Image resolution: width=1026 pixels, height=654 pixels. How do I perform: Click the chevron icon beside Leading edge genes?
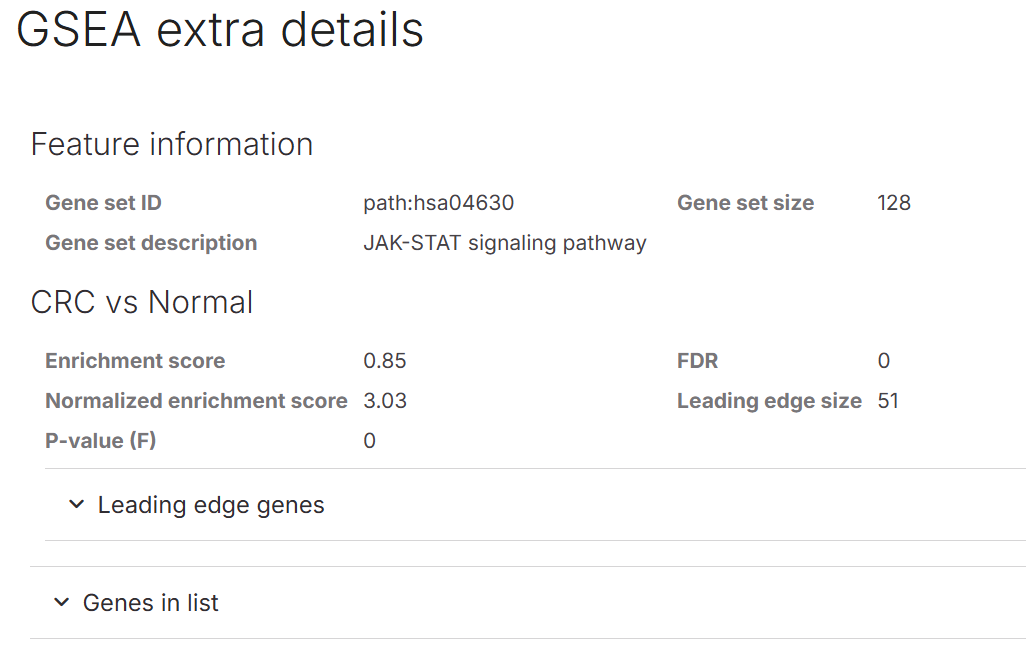coord(77,505)
